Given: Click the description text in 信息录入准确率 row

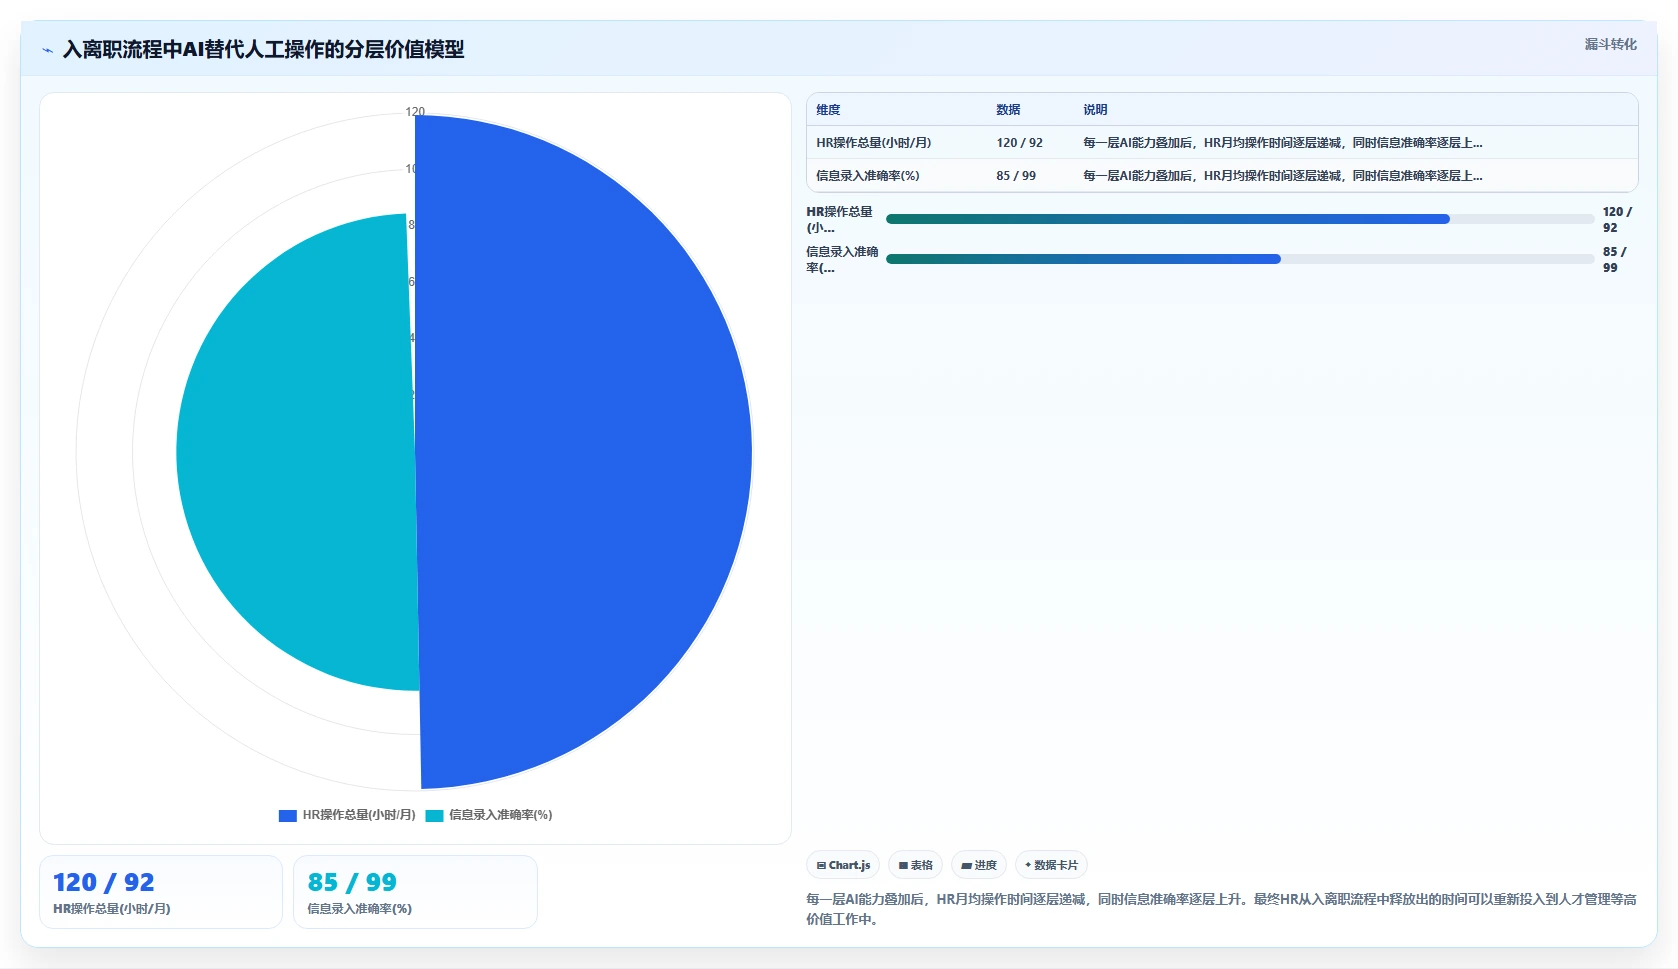Looking at the screenshot, I should [1283, 176].
